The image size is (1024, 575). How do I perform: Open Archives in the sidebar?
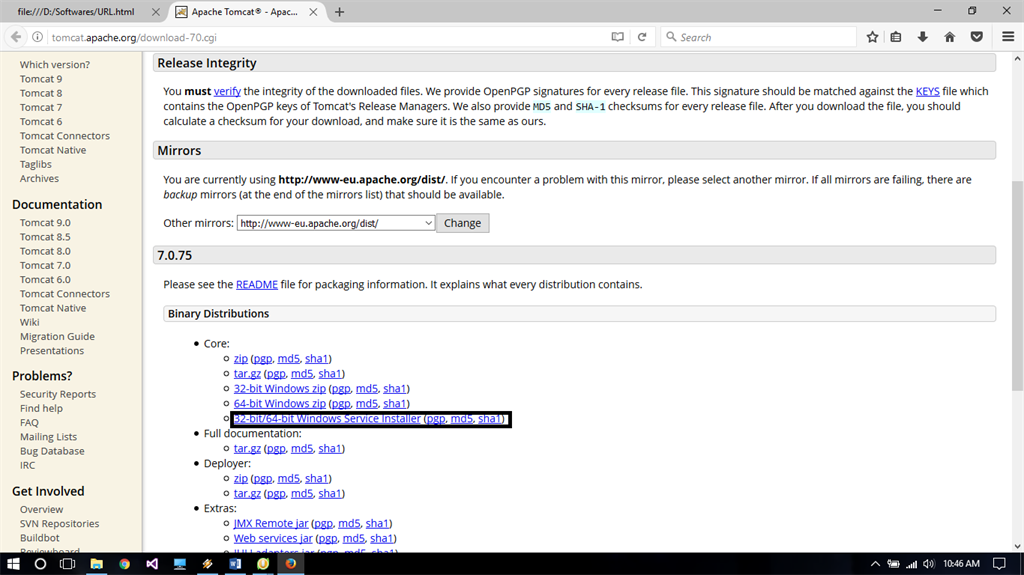39,179
